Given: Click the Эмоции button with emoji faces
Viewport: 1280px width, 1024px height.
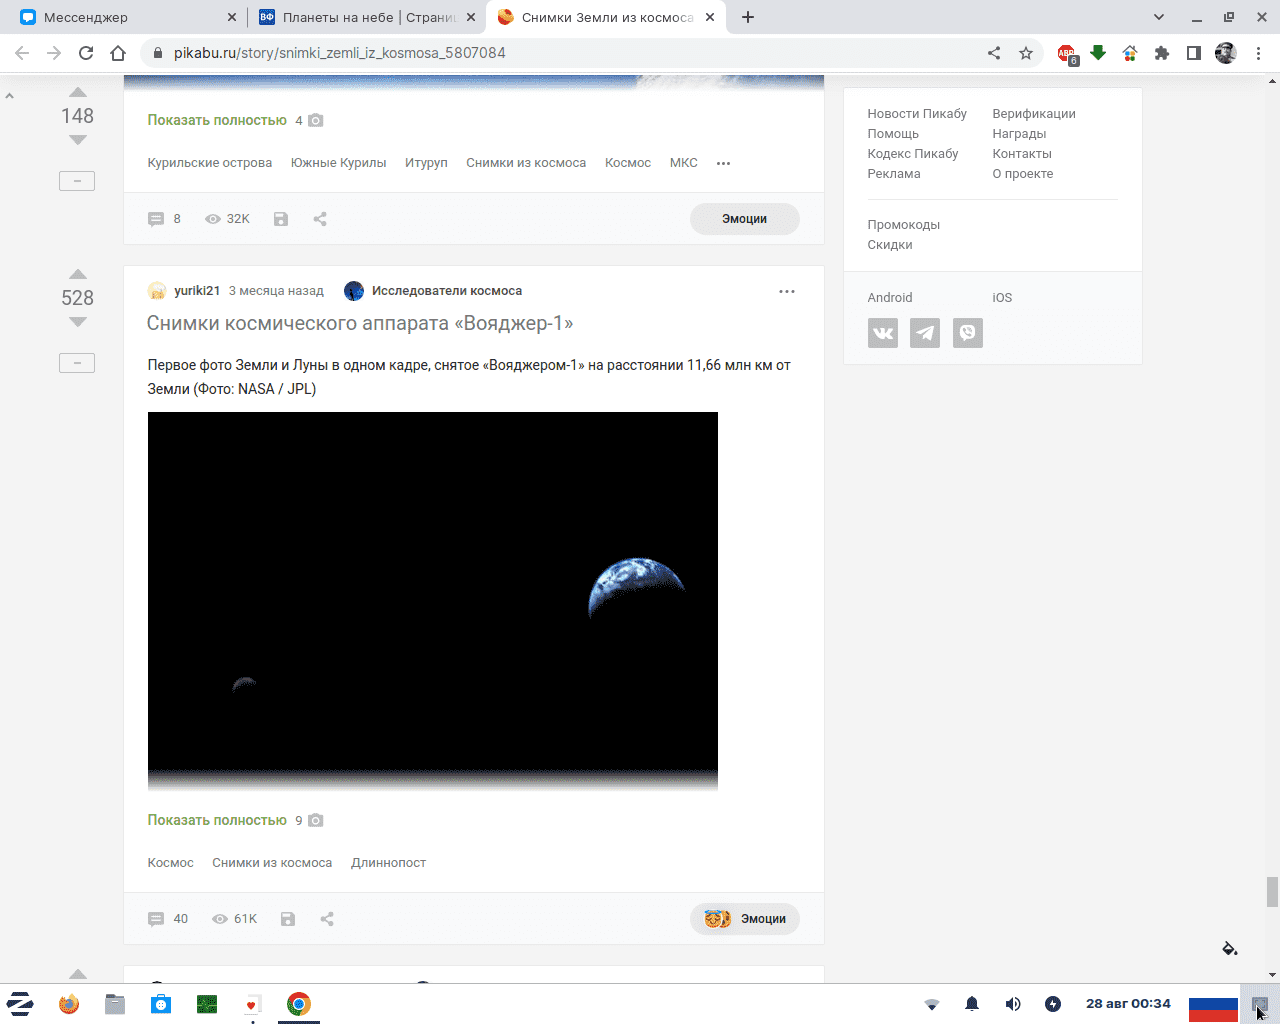Looking at the screenshot, I should coord(745,919).
